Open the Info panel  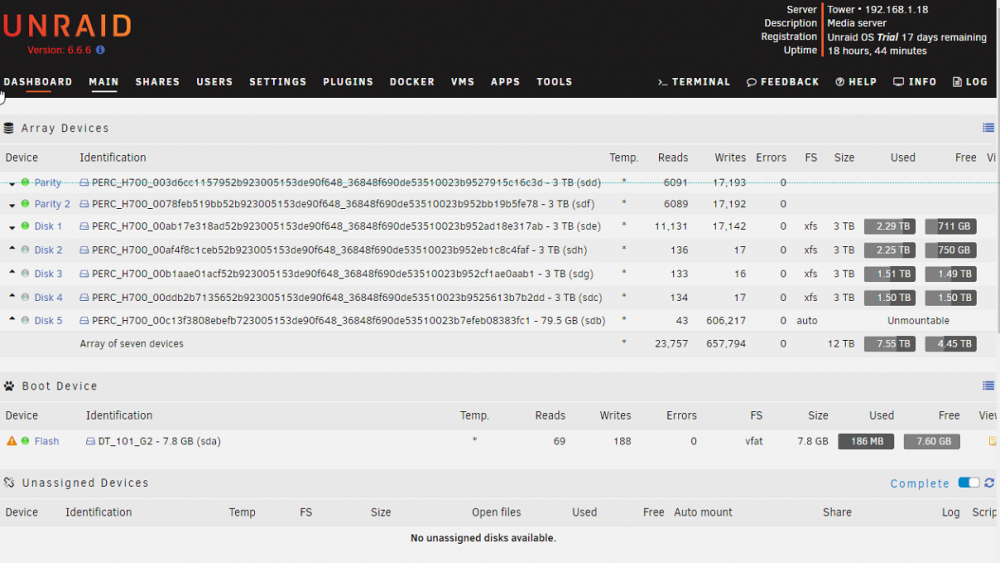click(x=915, y=82)
